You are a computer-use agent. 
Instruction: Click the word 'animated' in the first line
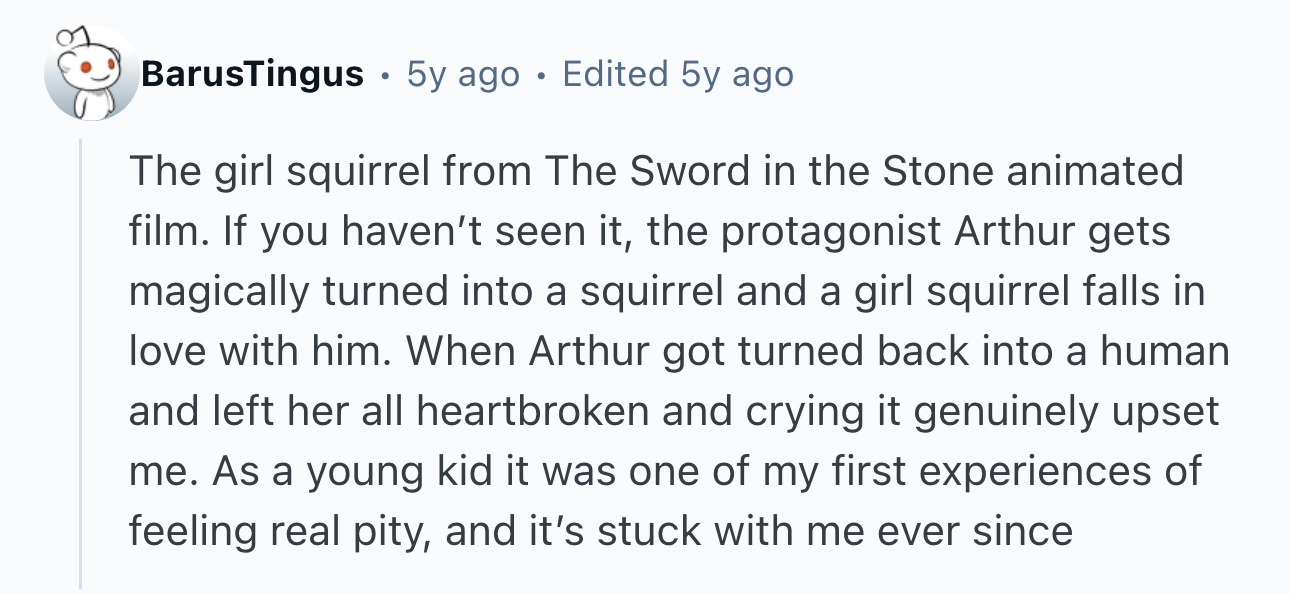coord(1094,172)
